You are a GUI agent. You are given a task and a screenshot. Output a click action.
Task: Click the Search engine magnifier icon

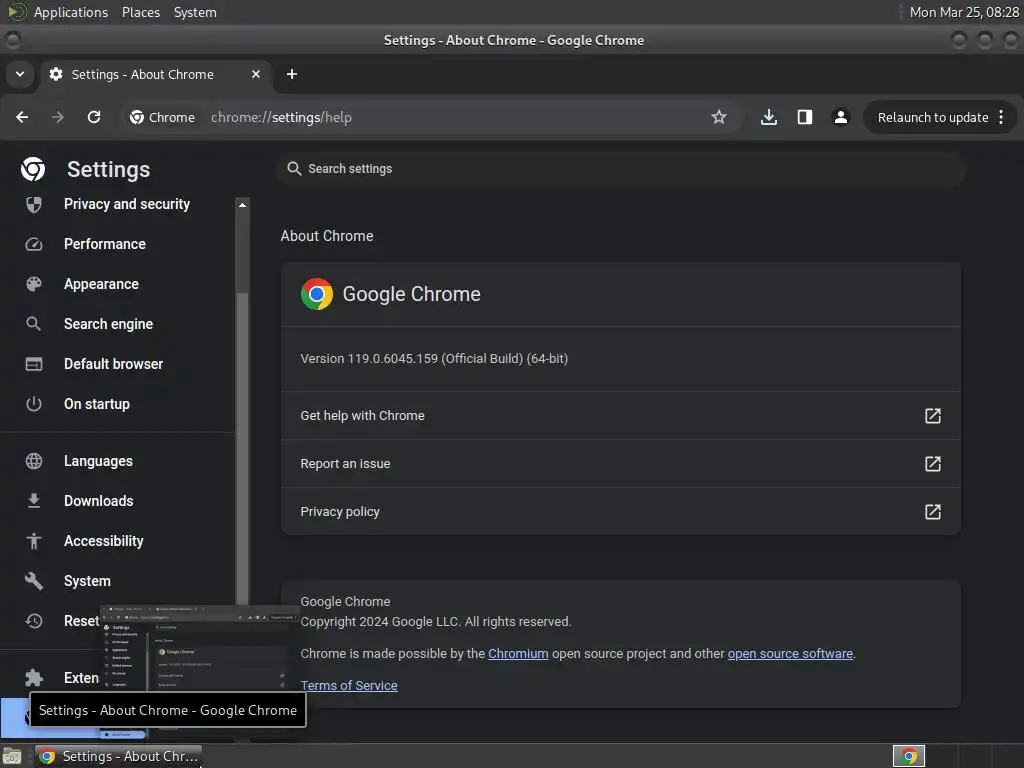coord(34,324)
